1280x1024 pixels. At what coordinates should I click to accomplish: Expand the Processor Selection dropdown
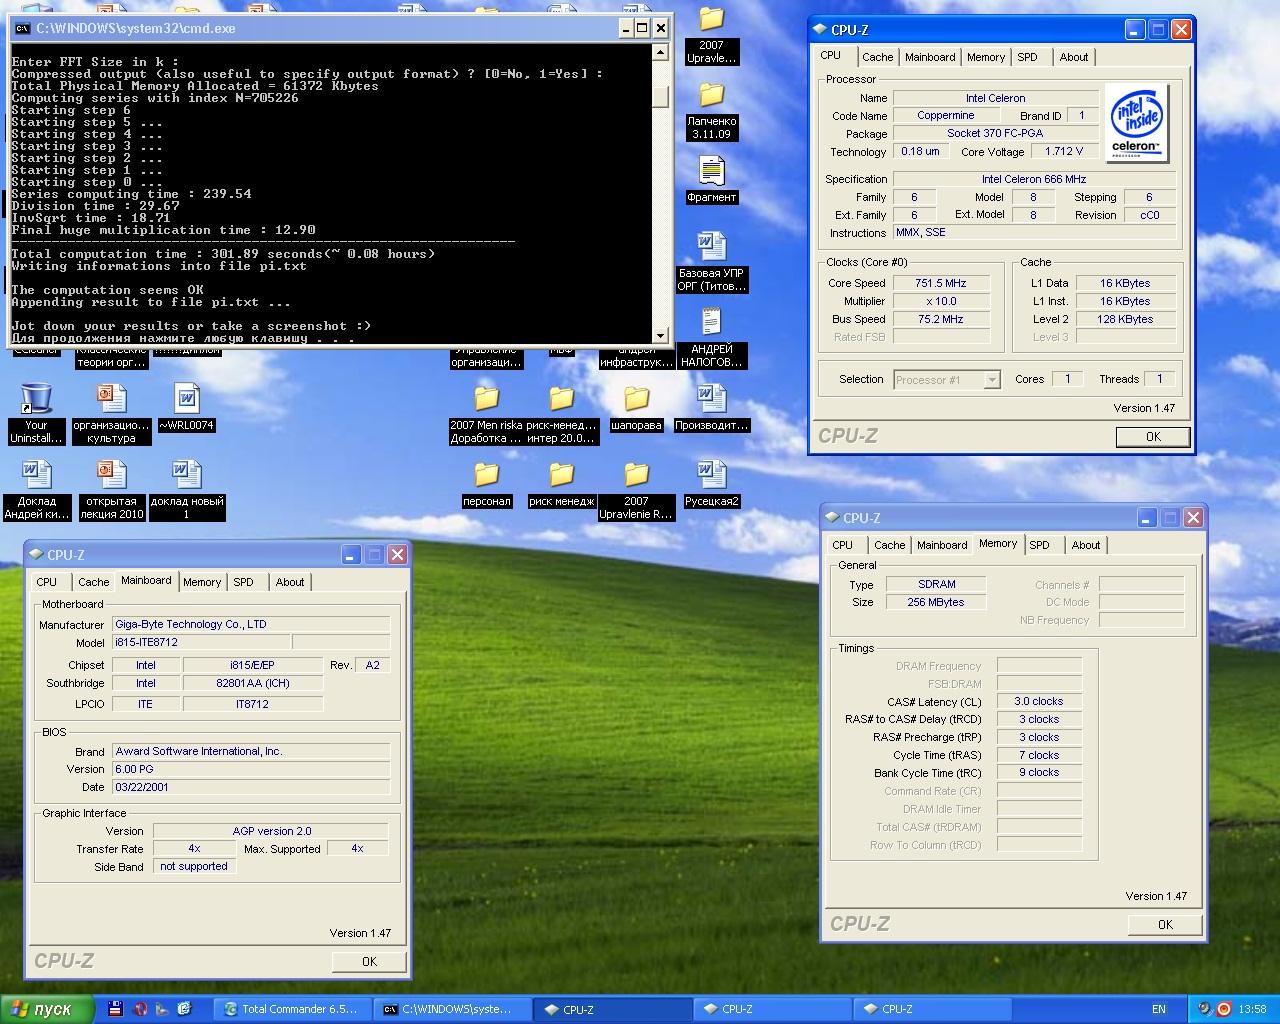[991, 380]
